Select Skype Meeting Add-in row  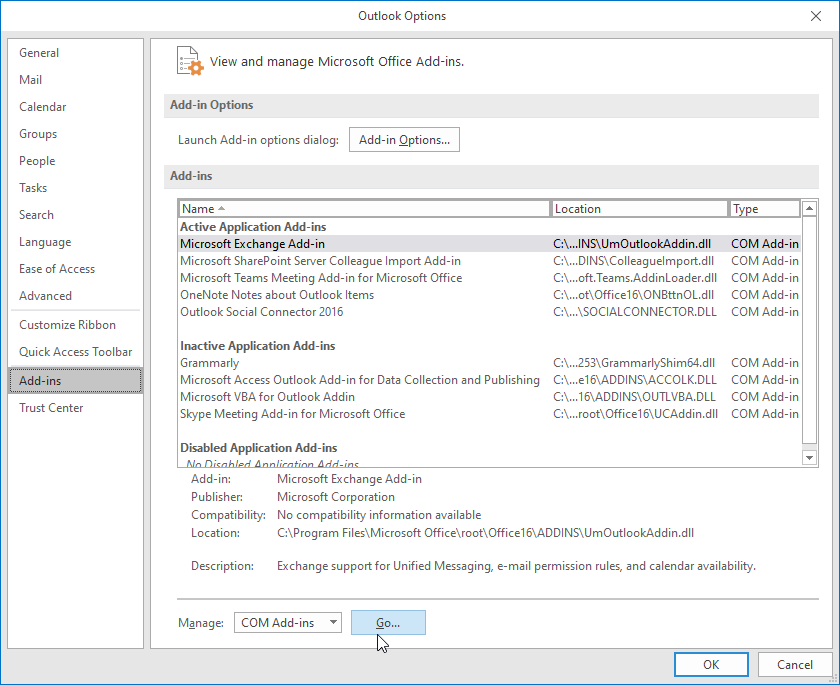[490, 414]
